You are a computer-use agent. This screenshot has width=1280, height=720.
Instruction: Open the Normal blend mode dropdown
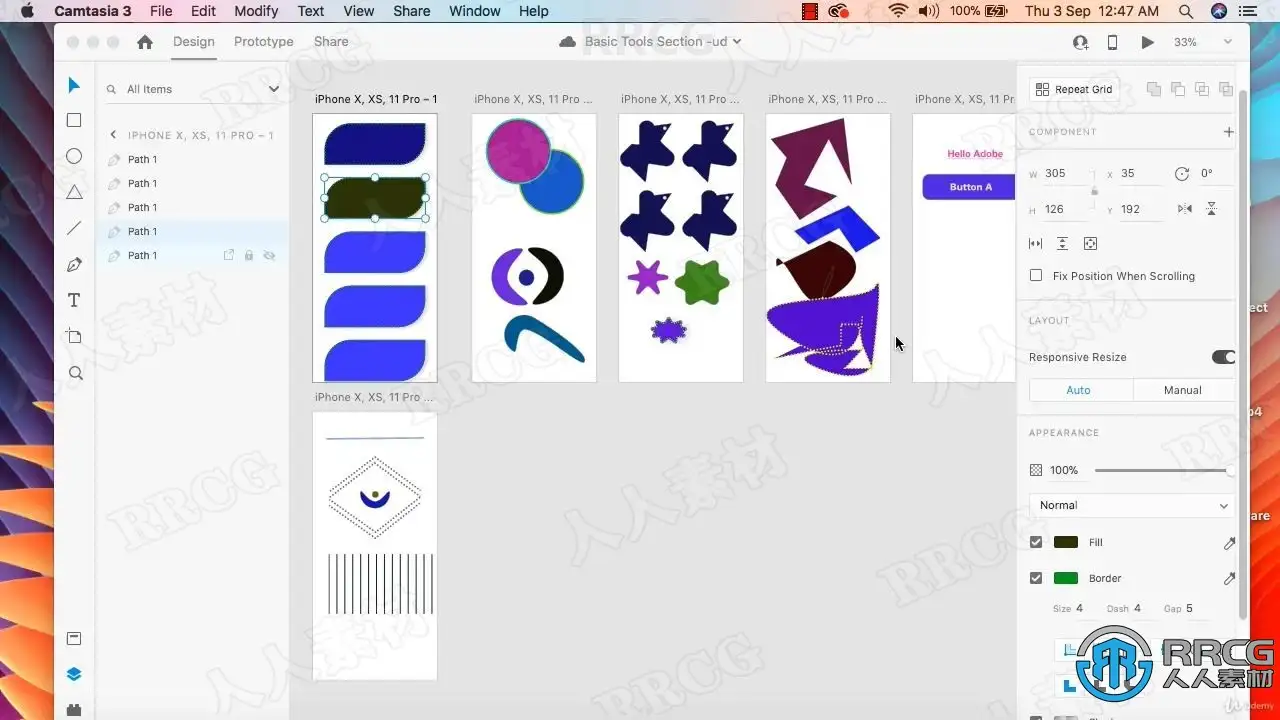pos(1132,505)
